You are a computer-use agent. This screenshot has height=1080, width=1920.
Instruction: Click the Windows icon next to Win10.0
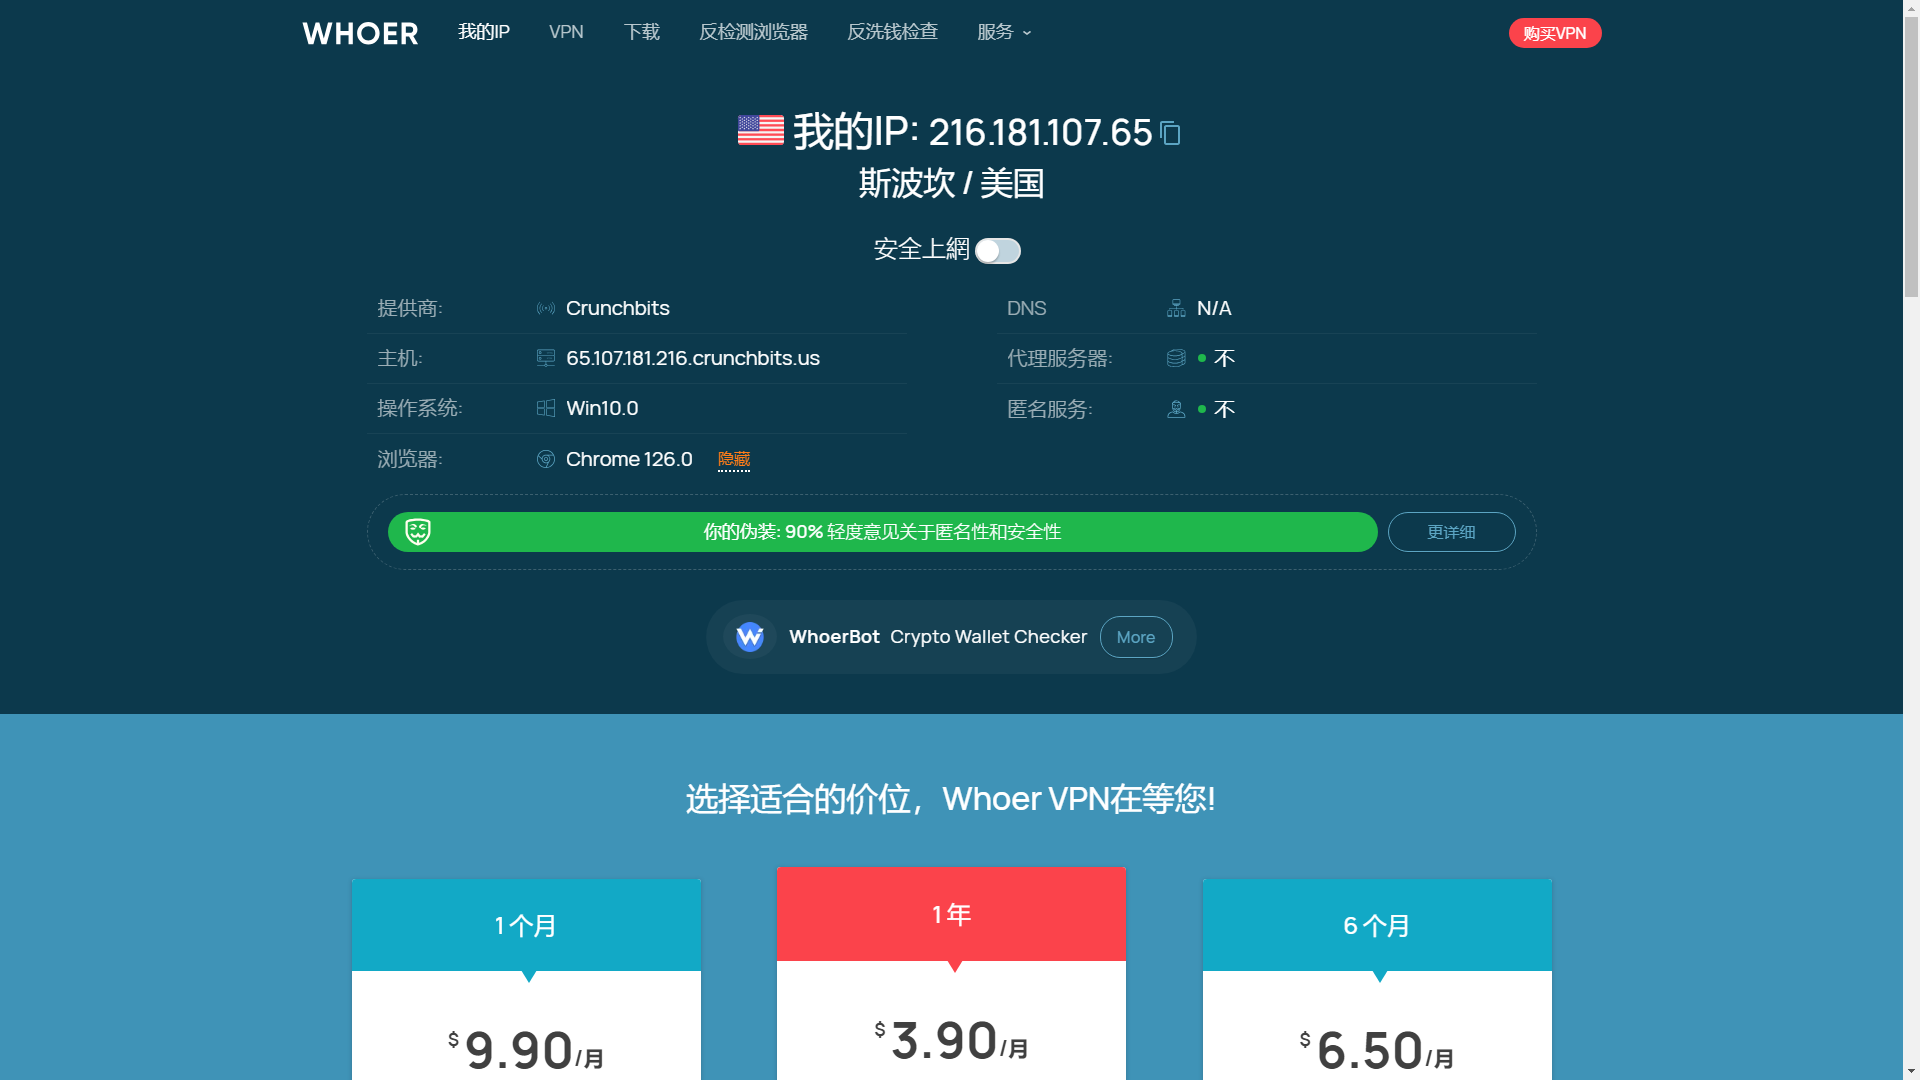click(546, 408)
